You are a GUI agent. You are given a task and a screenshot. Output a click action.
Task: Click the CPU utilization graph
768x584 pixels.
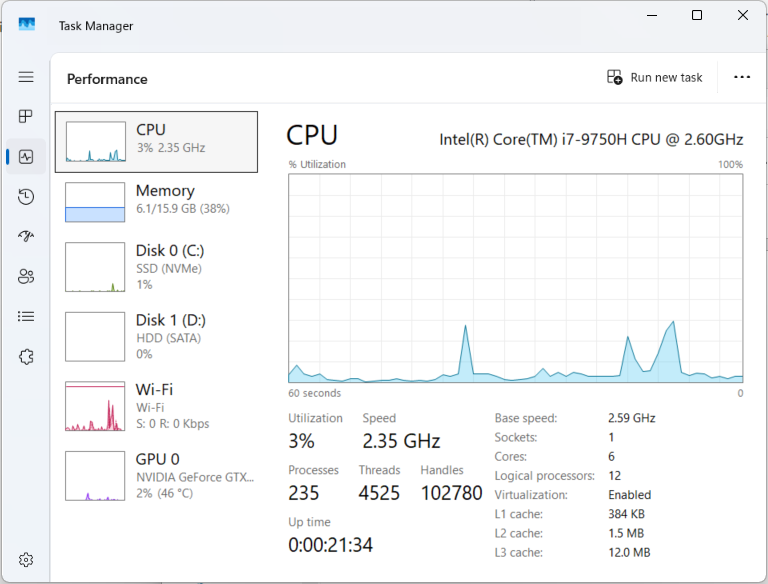tap(515, 278)
